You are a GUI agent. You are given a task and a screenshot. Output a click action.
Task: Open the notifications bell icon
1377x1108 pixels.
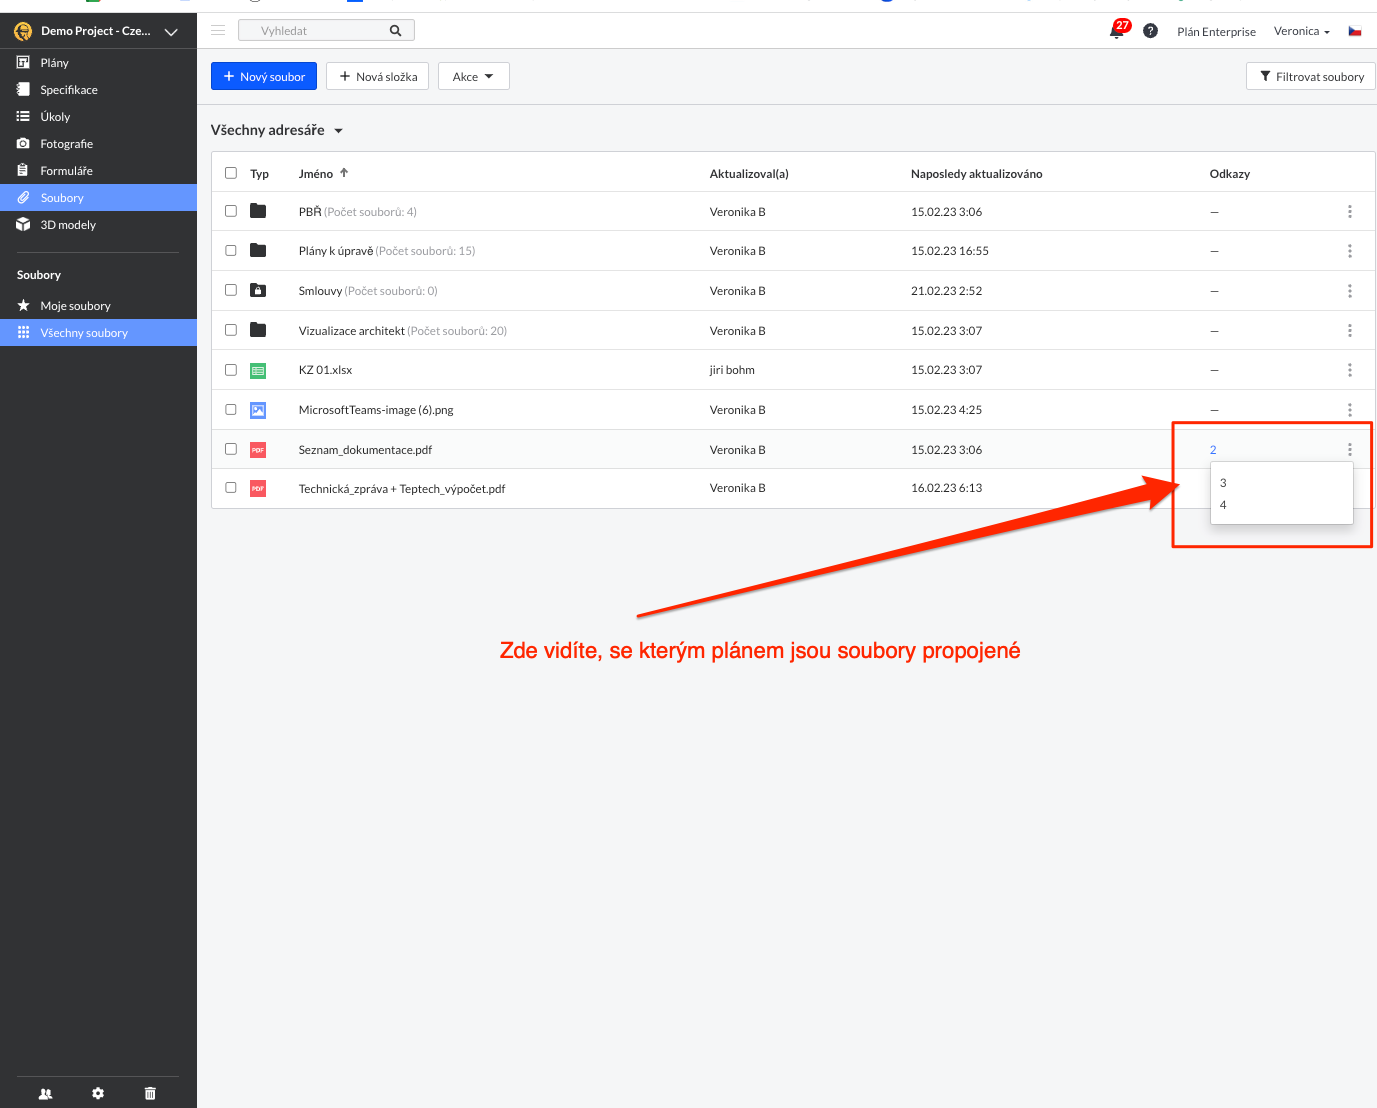point(1116,31)
